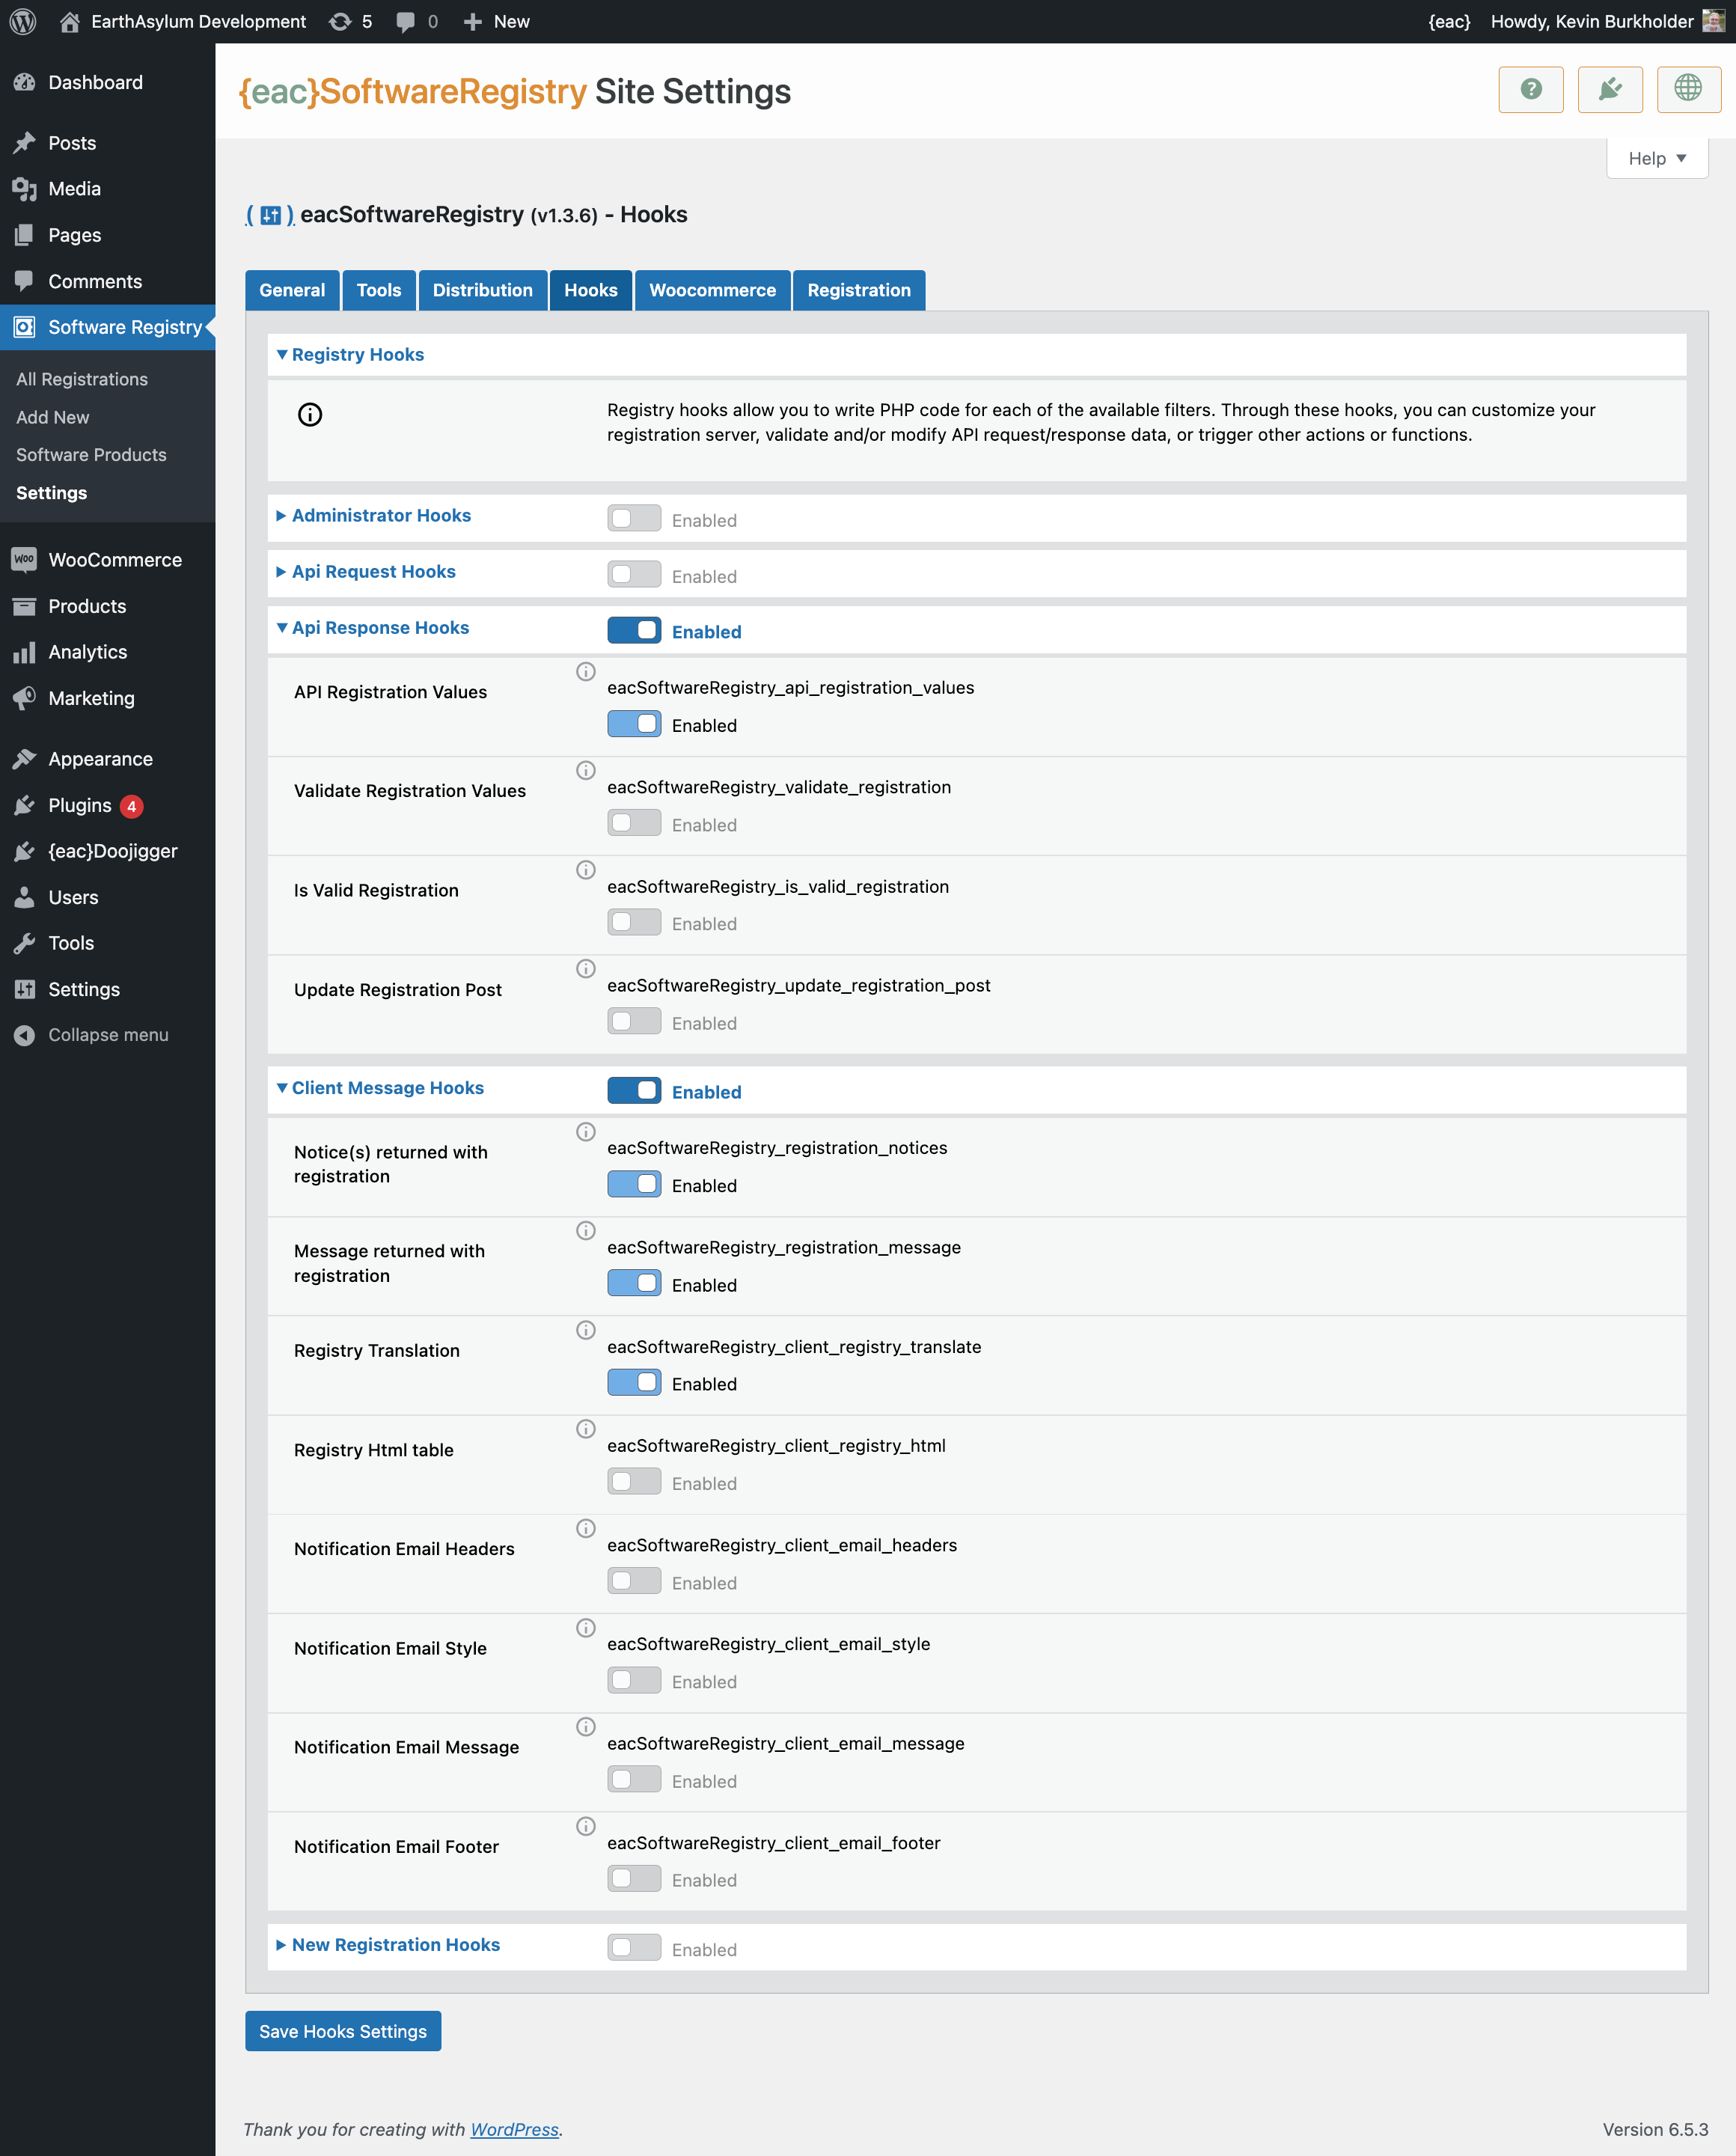
Task: Click info icon for Notification Email Headers
Action: pos(586,1528)
